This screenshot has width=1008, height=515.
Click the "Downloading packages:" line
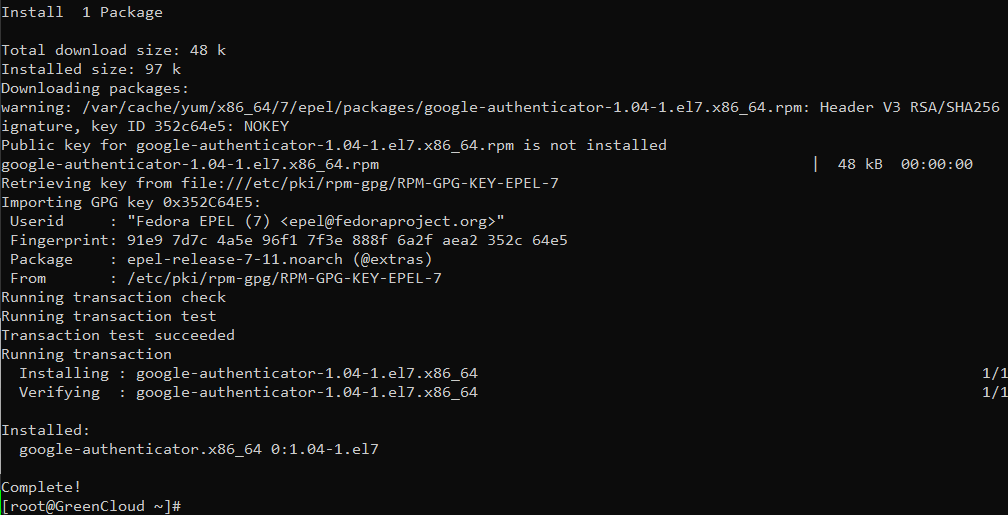(96, 88)
